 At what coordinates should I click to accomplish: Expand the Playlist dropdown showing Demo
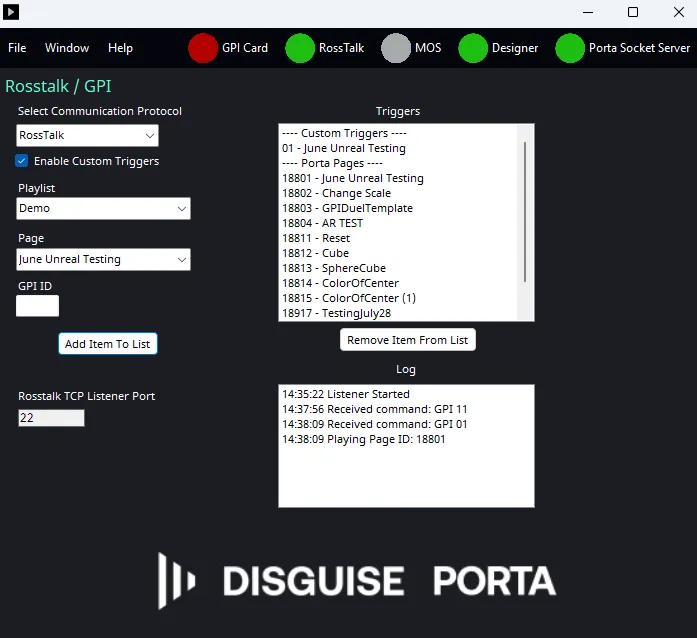pyautogui.click(x=103, y=209)
